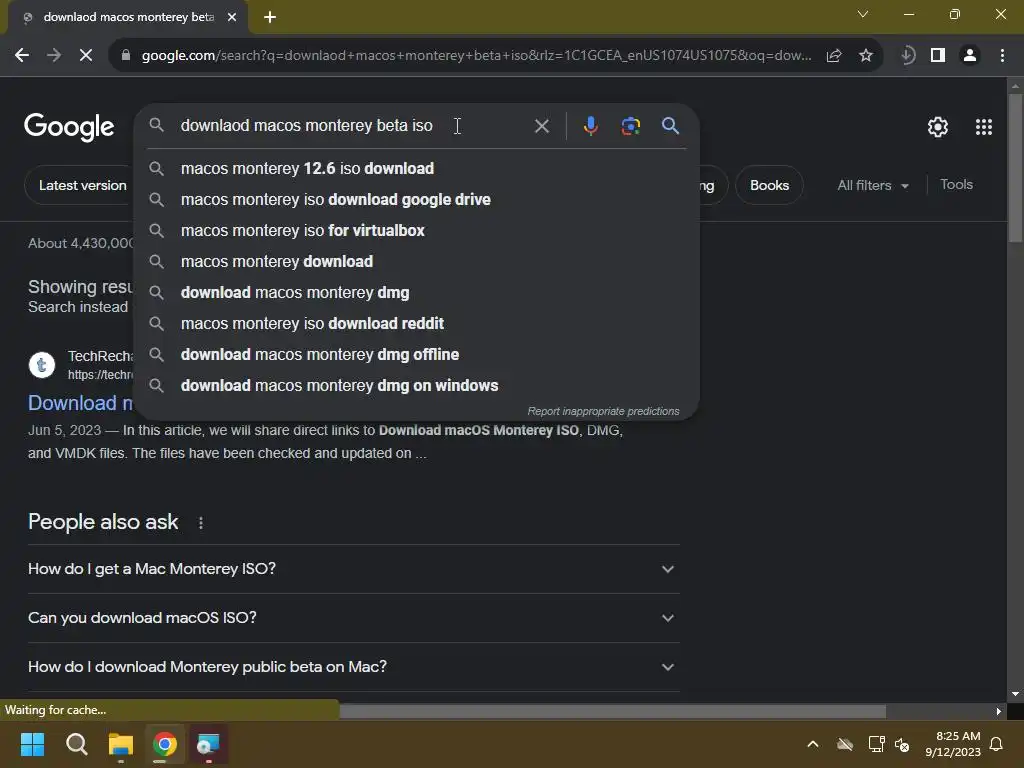The image size is (1024, 768).
Task: Apply the 'Latest version' filter chip
Action: point(78,185)
